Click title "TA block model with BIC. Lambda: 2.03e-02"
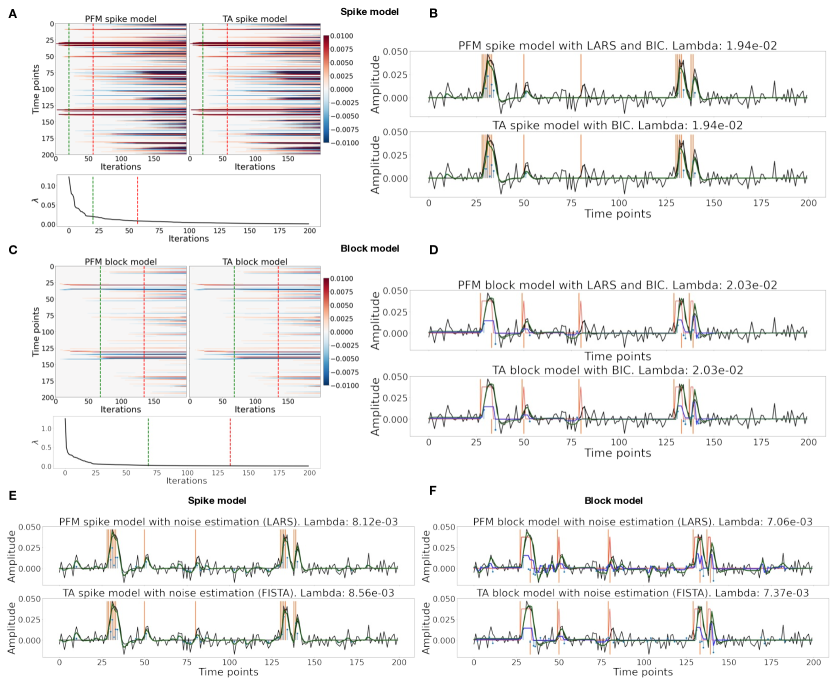The width and height of the screenshot is (830, 679). click(618, 370)
